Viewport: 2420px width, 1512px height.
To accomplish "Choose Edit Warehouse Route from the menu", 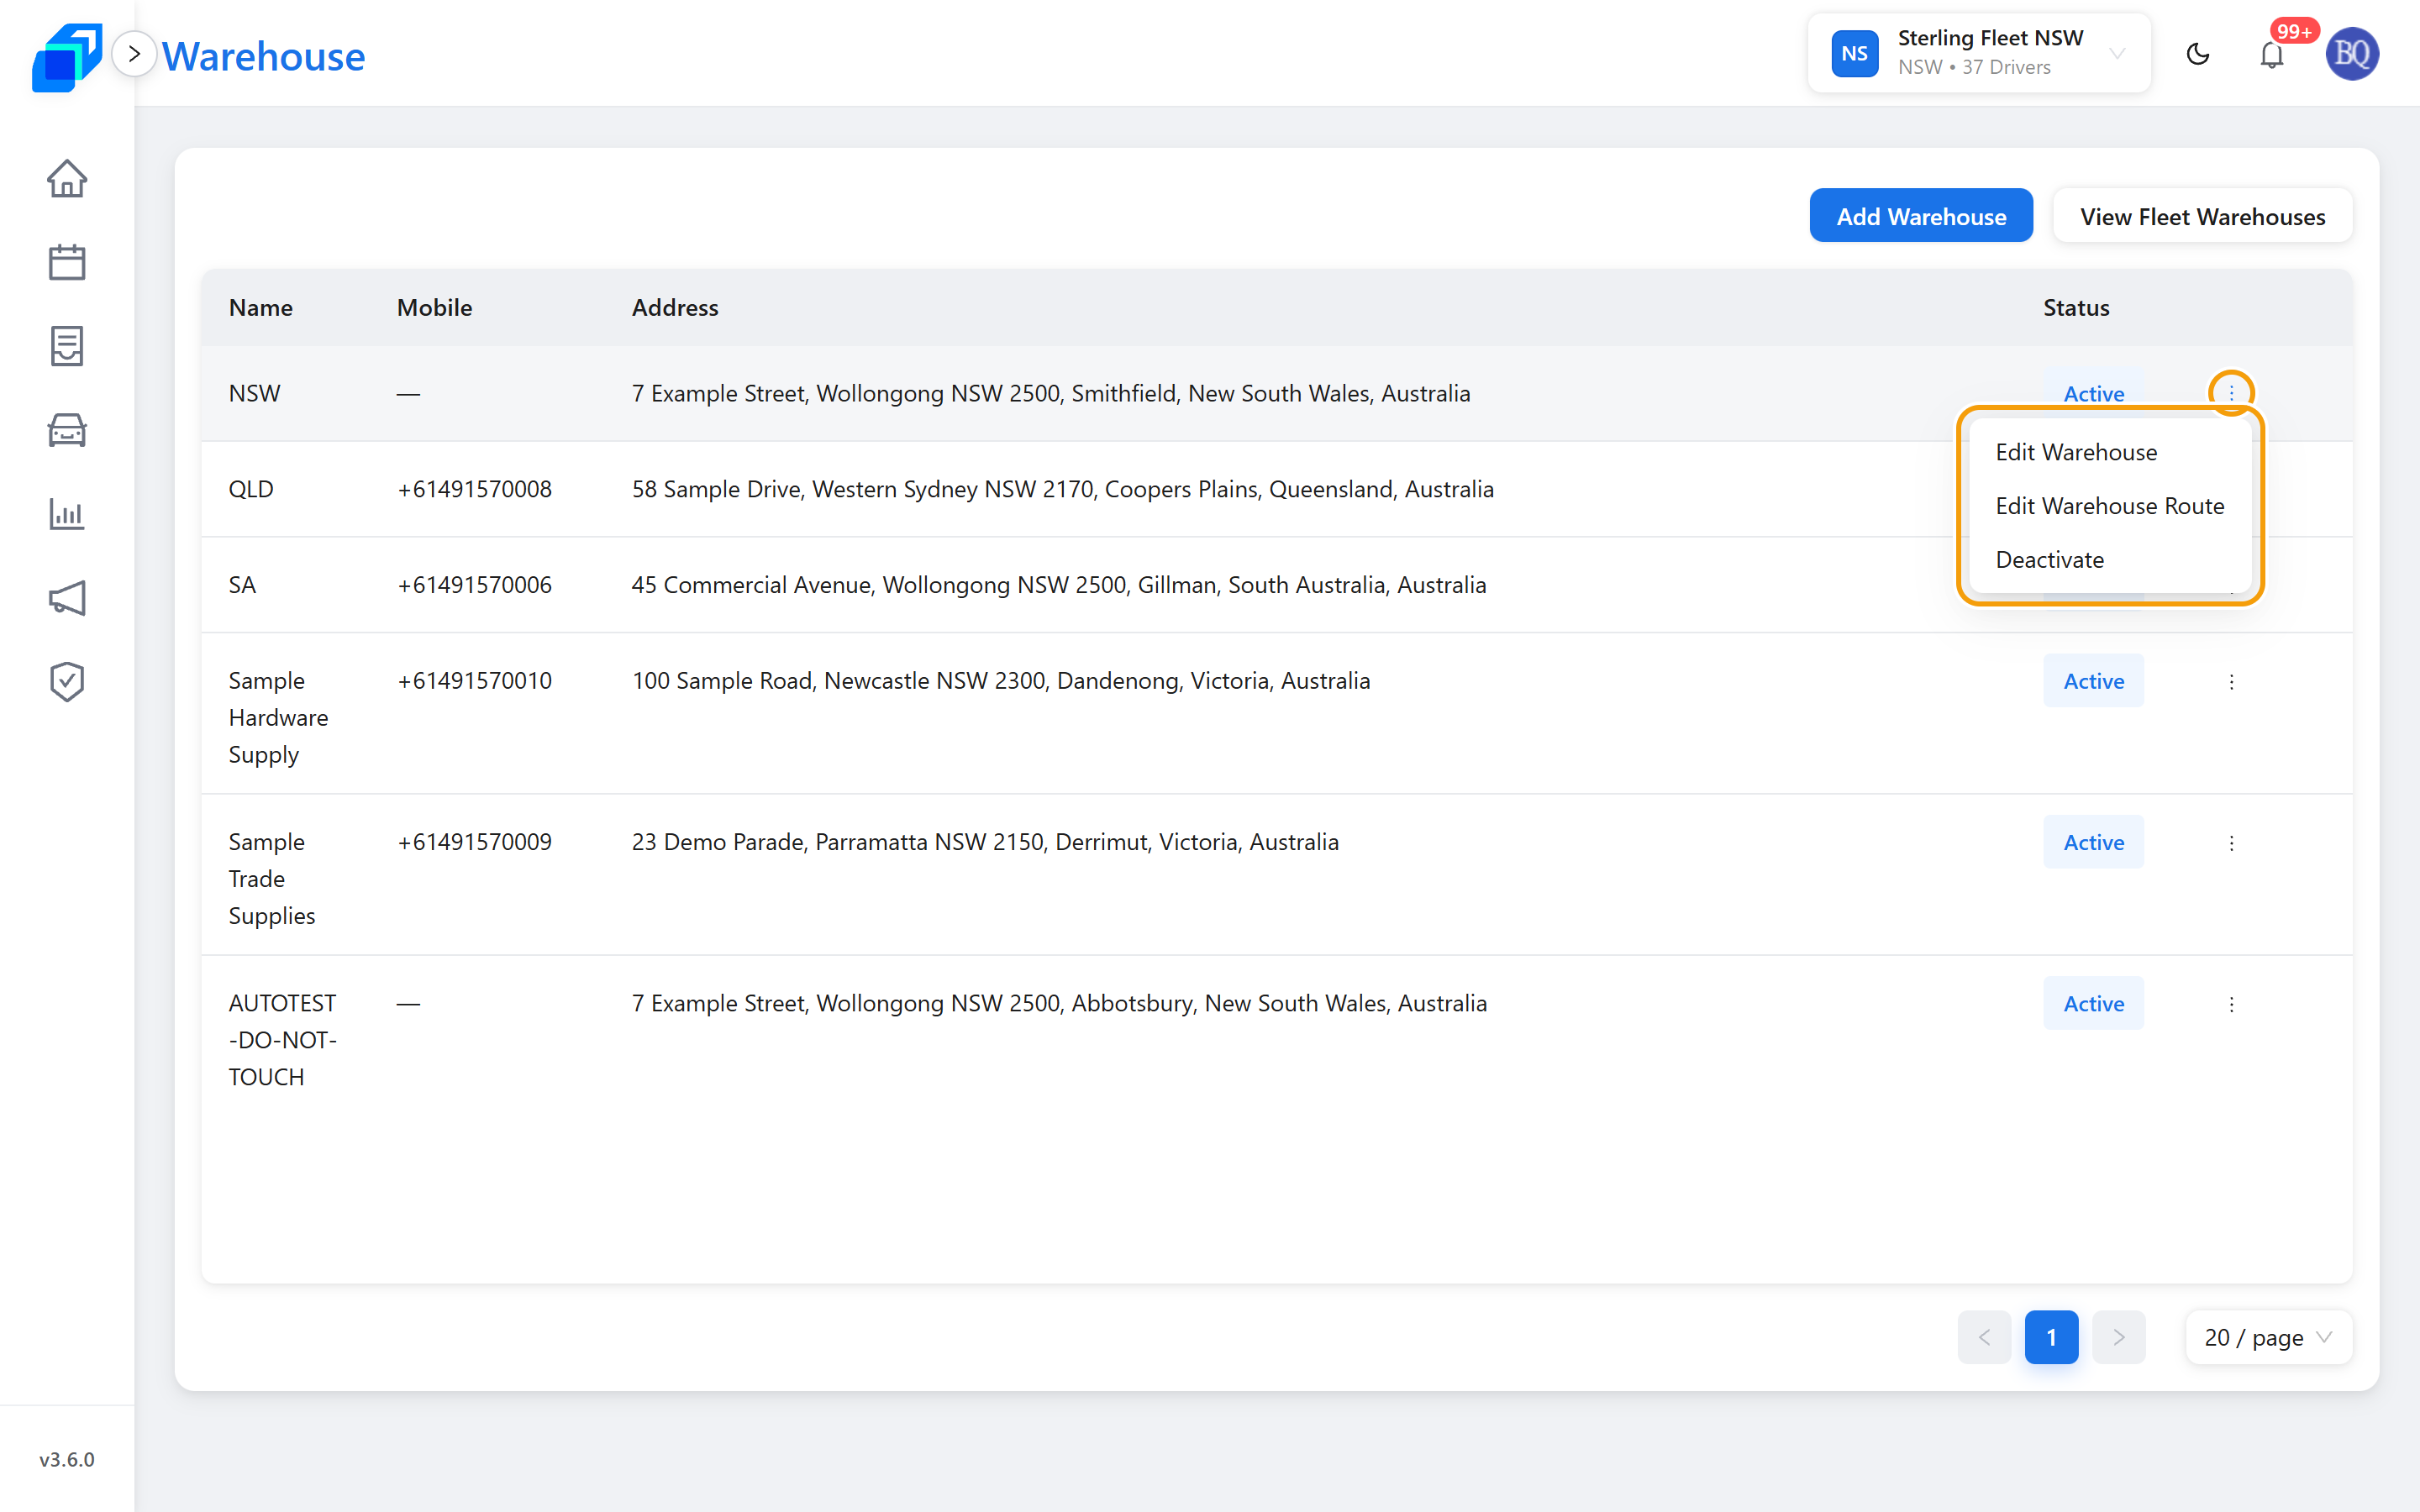I will click(x=2110, y=506).
